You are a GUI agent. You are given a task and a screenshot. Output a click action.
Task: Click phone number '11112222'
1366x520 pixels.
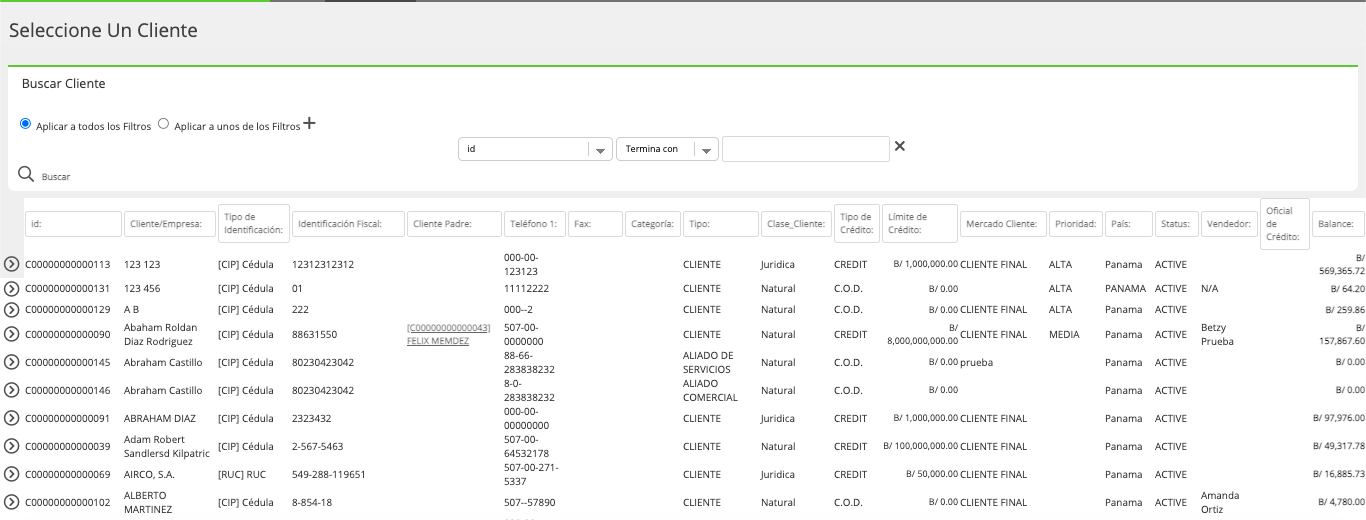tap(527, 288)
